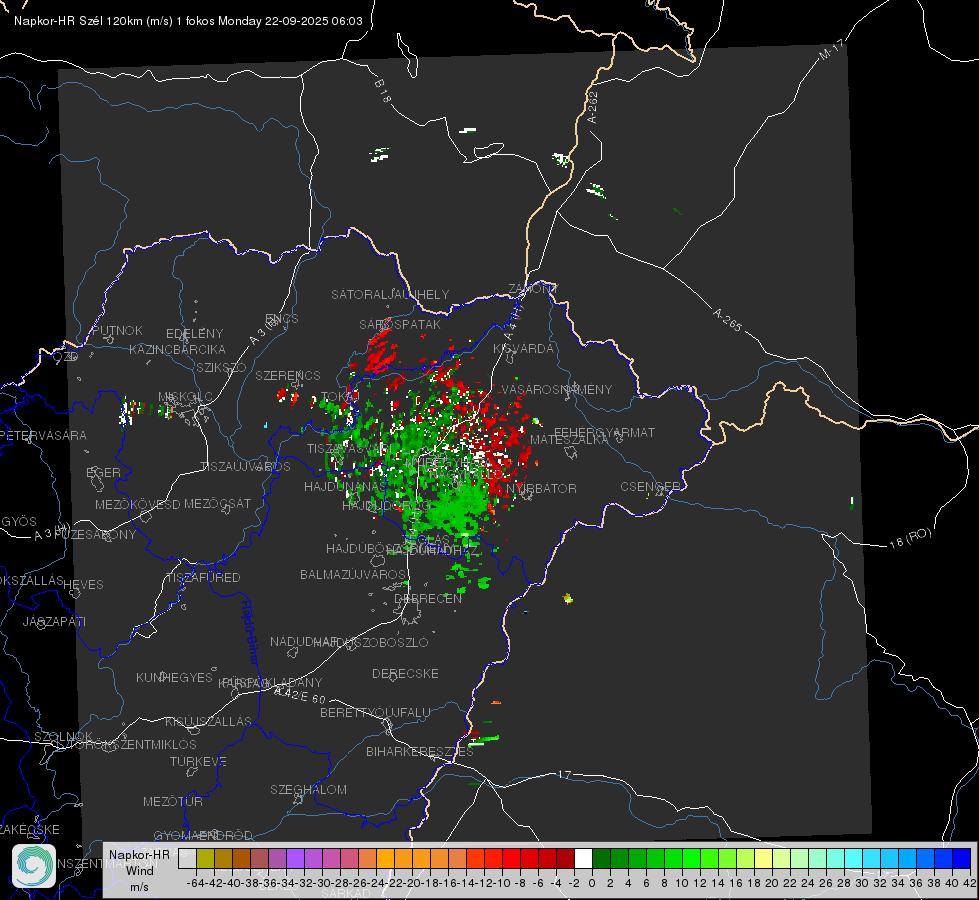The height and width of the screenshot is (900, 979).
Task: Click the EDELÉNY town label
Action: point(194,334)
